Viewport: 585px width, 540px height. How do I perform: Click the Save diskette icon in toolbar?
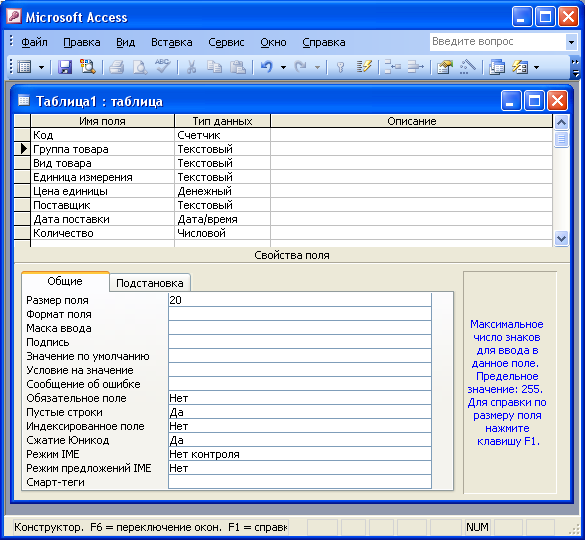65,67
